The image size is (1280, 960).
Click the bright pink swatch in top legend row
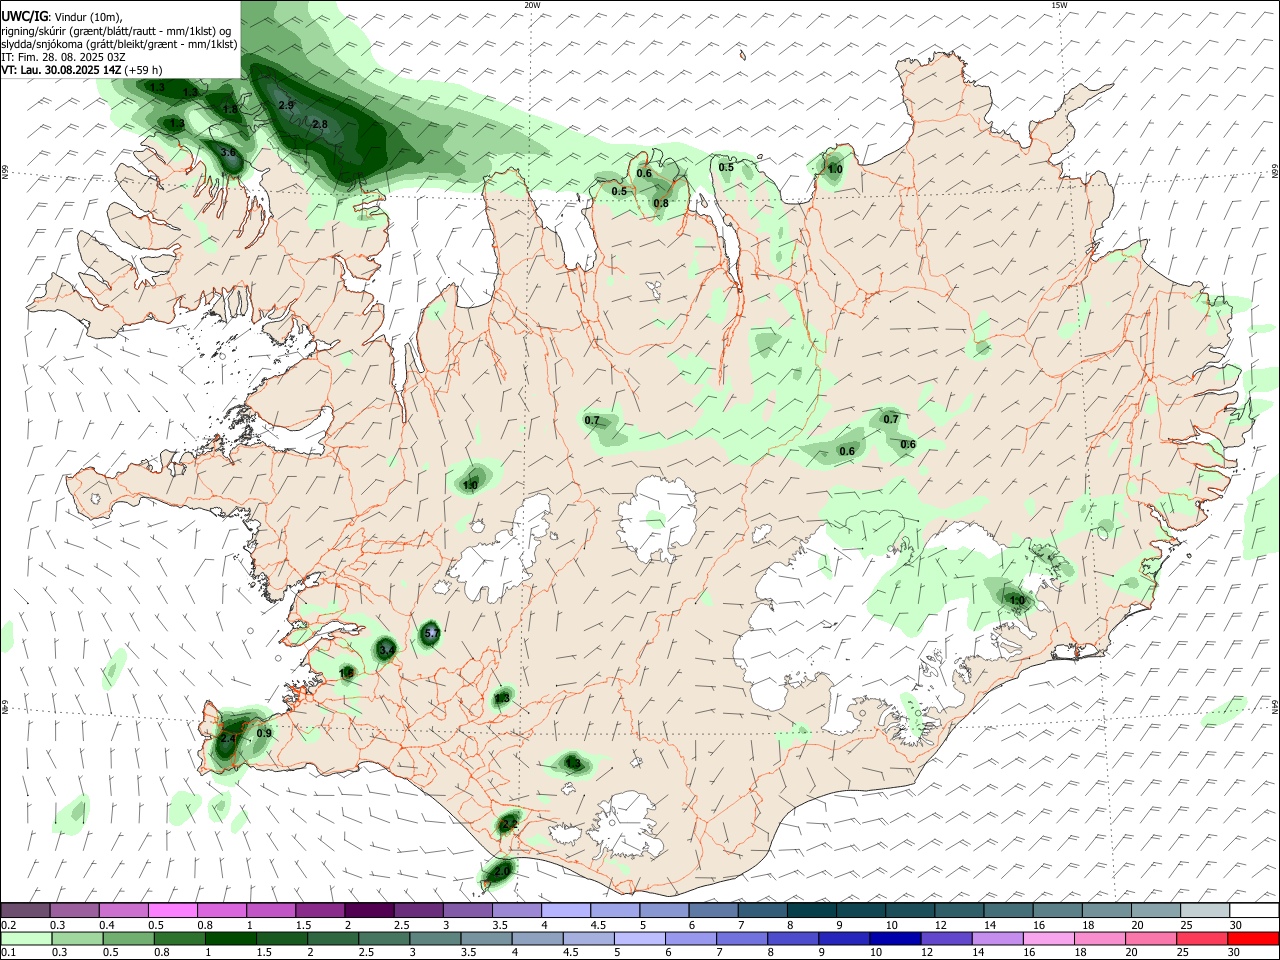[172, 911]
